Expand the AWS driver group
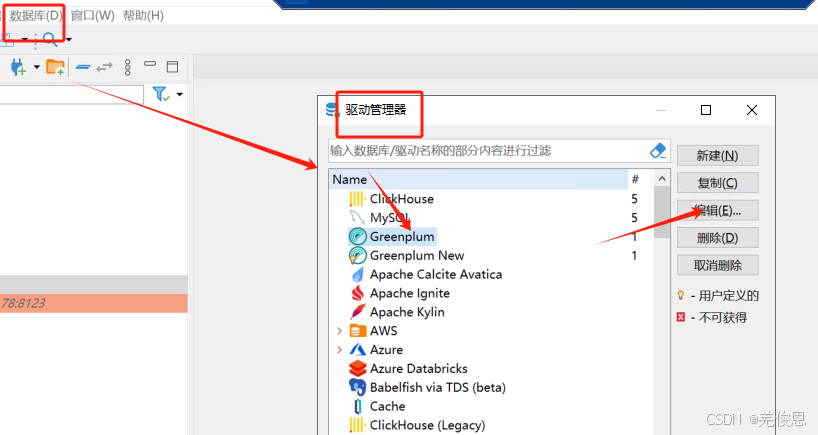 click(339, 331)
